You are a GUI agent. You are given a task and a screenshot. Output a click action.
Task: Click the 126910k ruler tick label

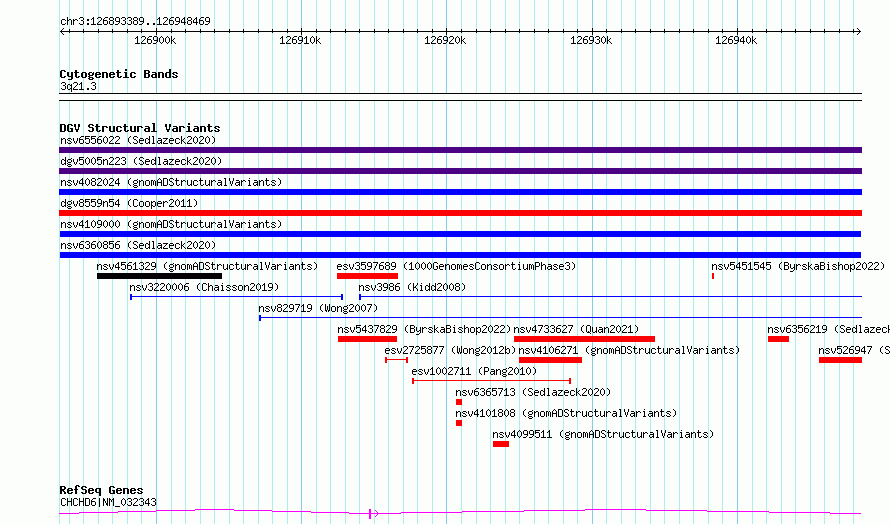(x=300, y=40)
